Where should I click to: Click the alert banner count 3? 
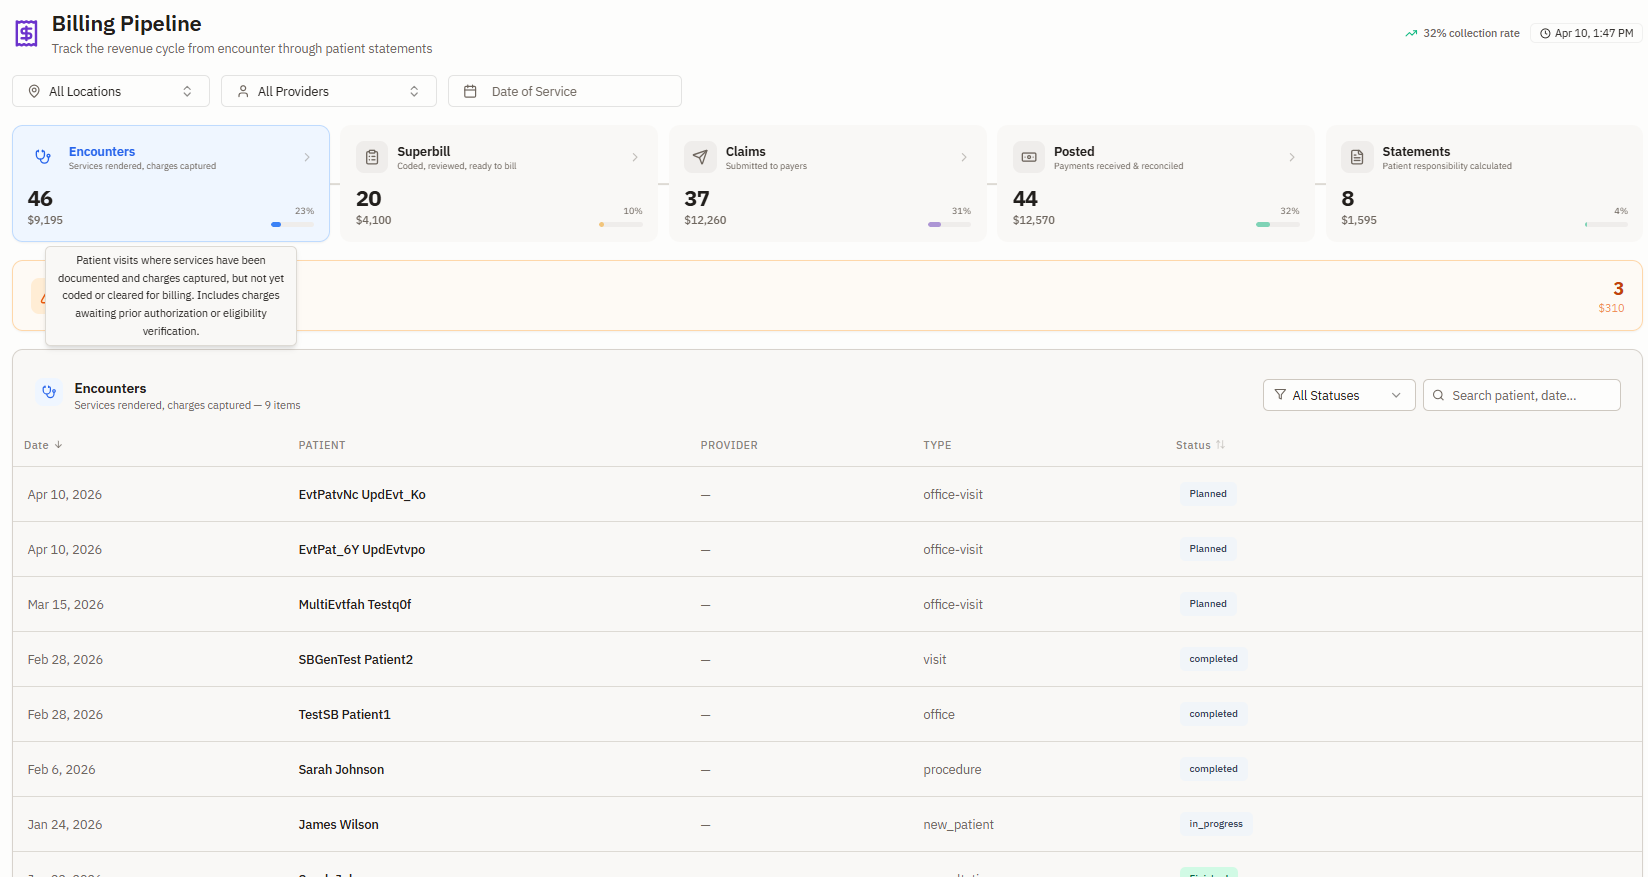tap(1618, 288)
